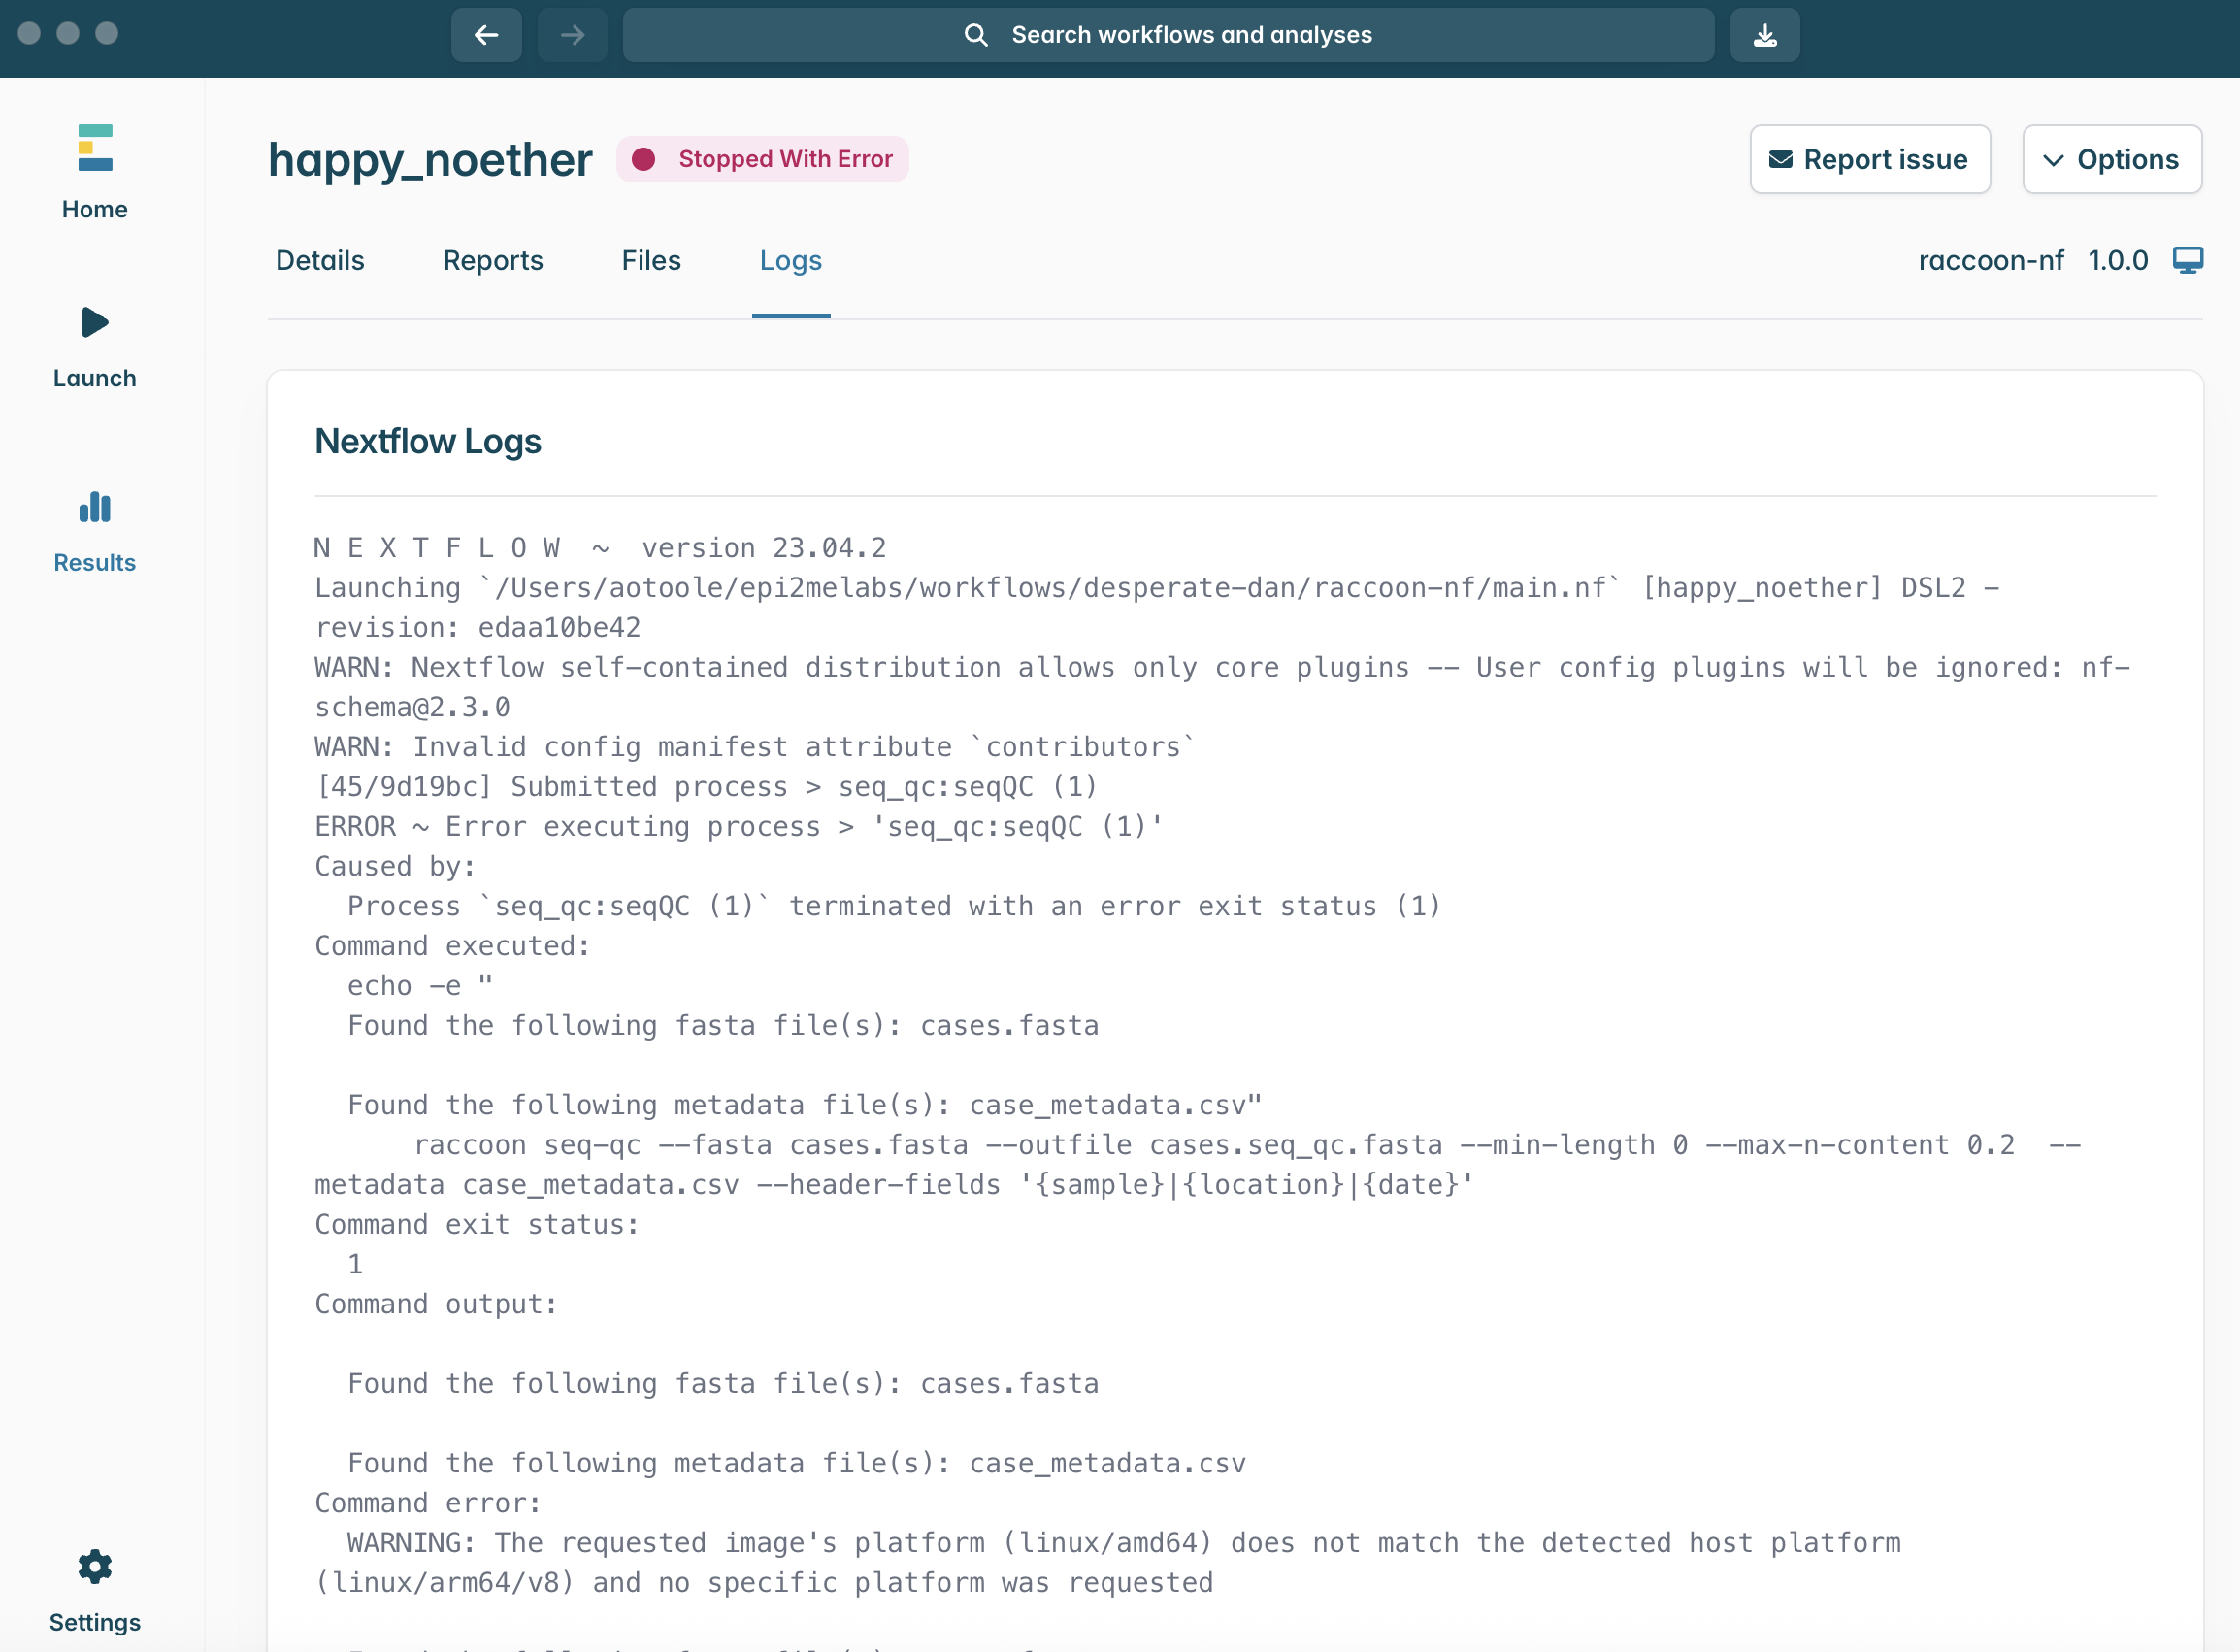
Task: Open the Results bar chart icon
Action: [95, 507]
